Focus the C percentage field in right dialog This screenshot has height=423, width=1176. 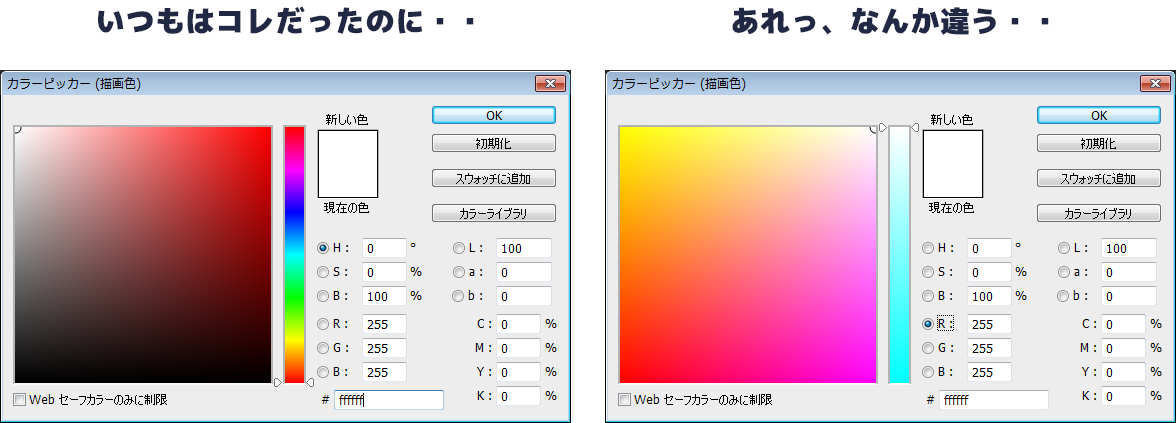pyautogui.click(x=1124, y=324)
